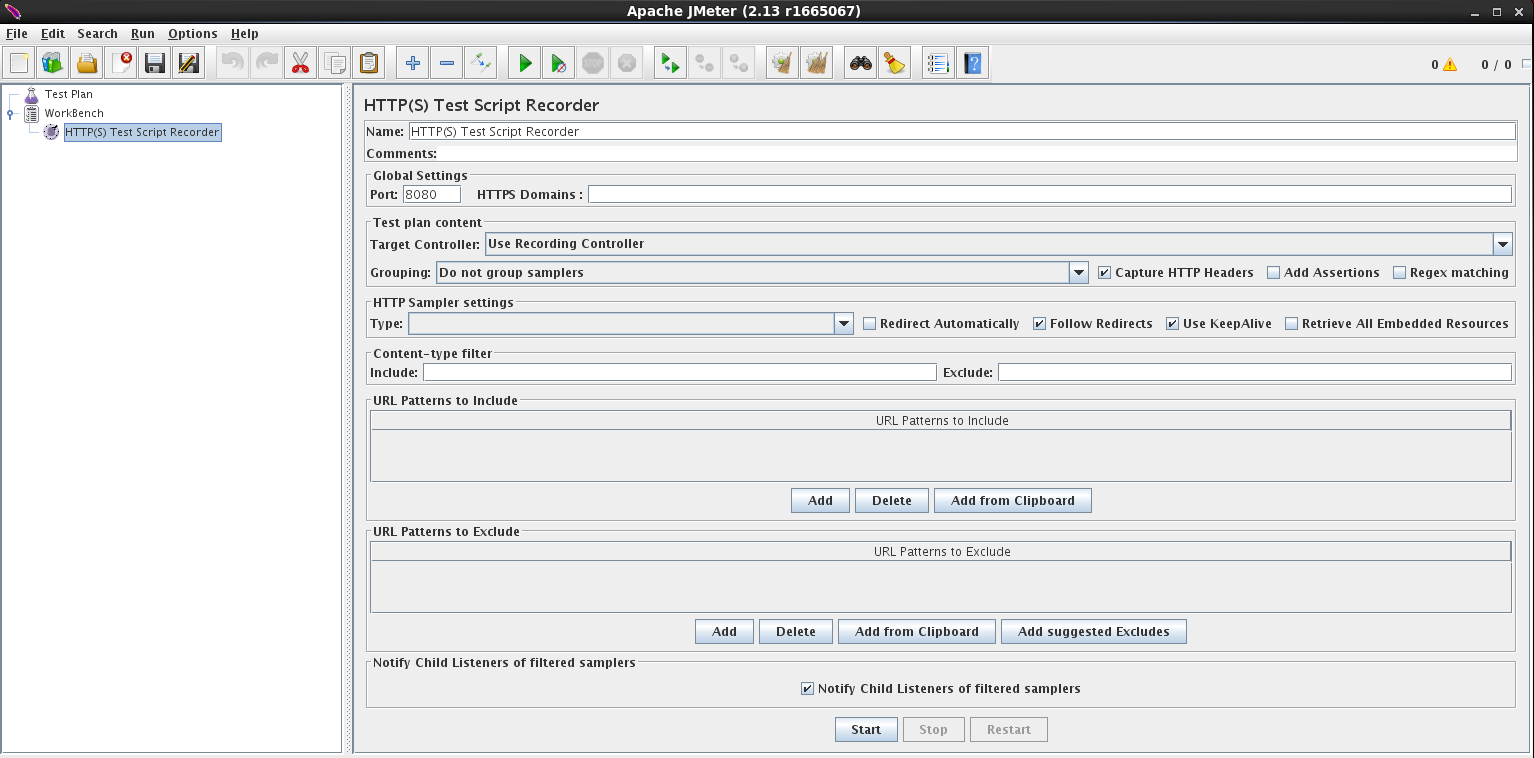Select HTTP(S) Test Script Recorder tree node
This screenshot has width=1534, height=758.
142,132
